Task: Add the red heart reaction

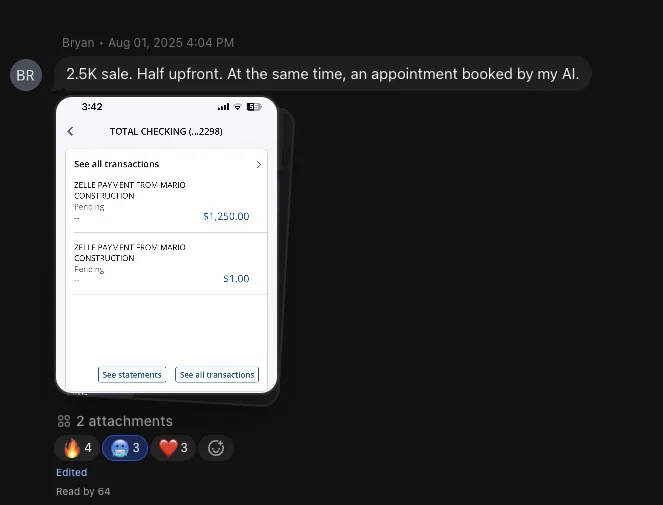Action: [173, 448]
